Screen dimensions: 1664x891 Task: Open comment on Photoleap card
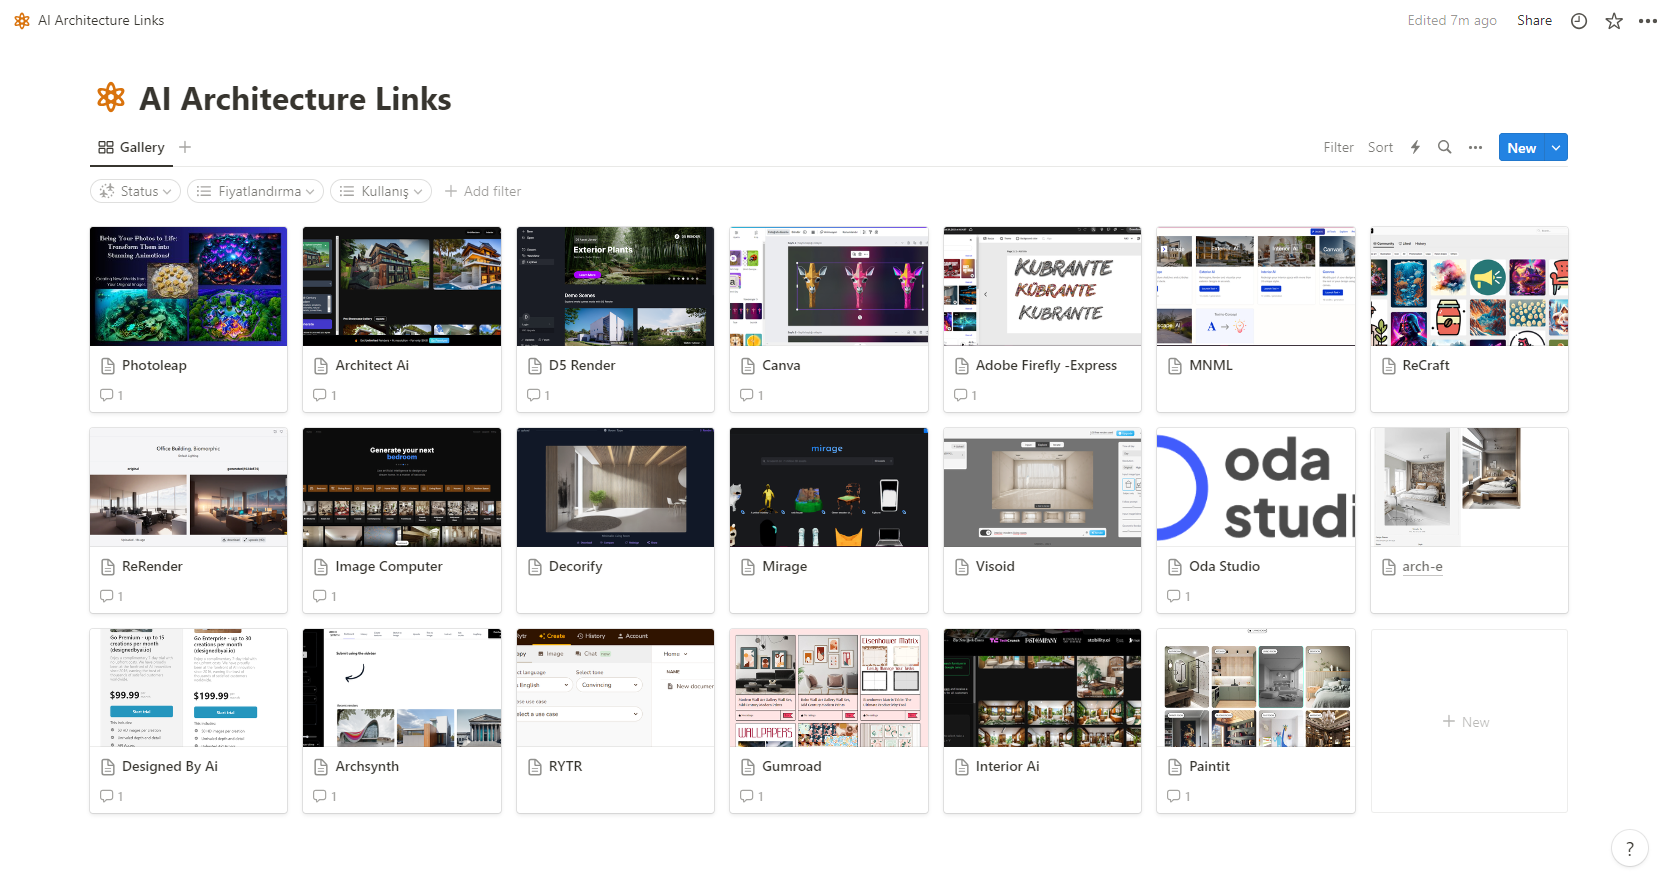coord(111,395)
